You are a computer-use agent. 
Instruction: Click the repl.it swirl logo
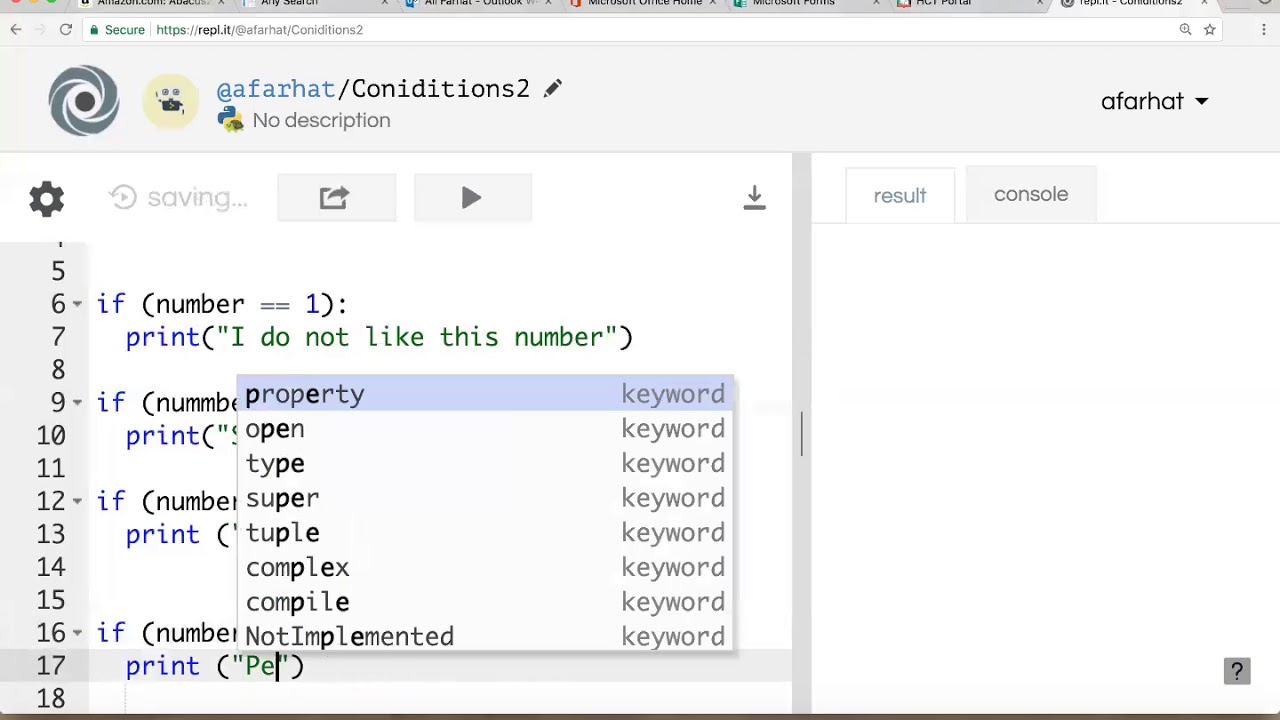pyautogui.click(x=84, y=100)
